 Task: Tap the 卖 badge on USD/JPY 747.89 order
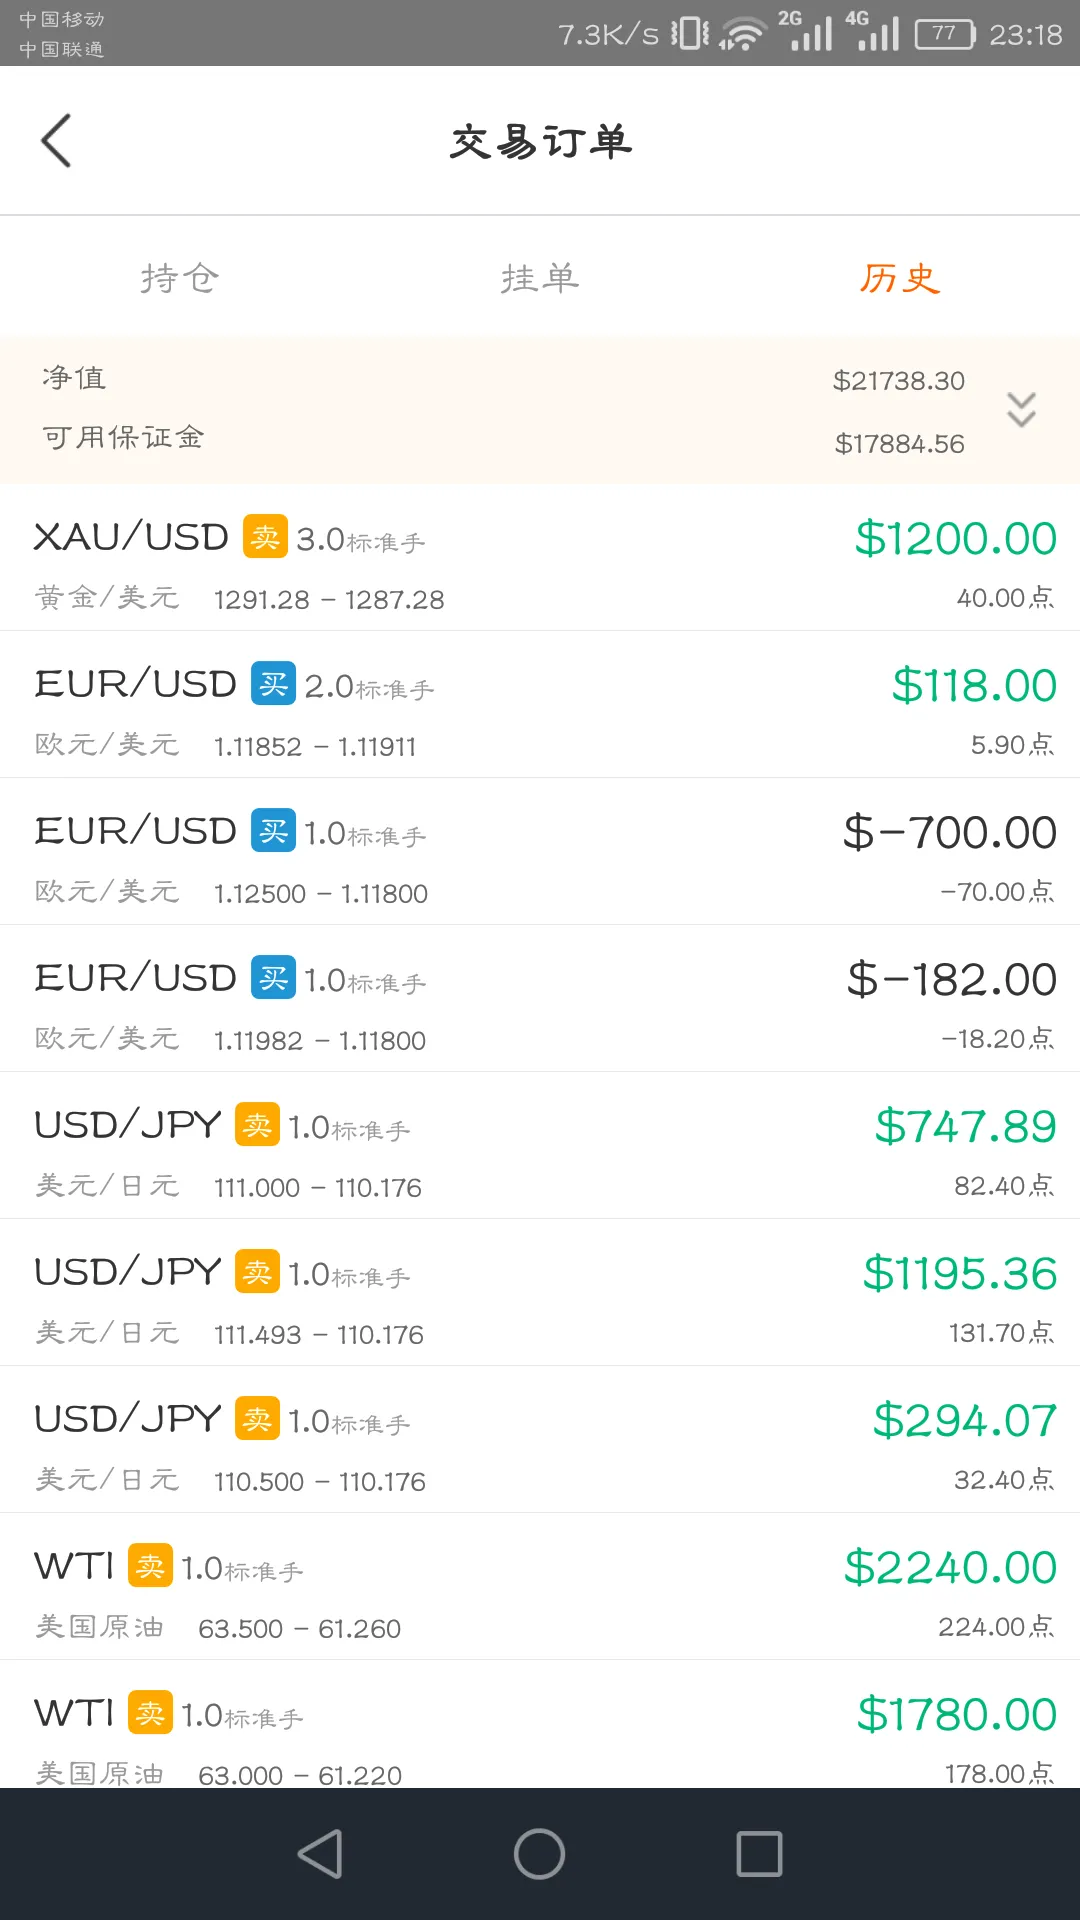(x=257, y=1125)
